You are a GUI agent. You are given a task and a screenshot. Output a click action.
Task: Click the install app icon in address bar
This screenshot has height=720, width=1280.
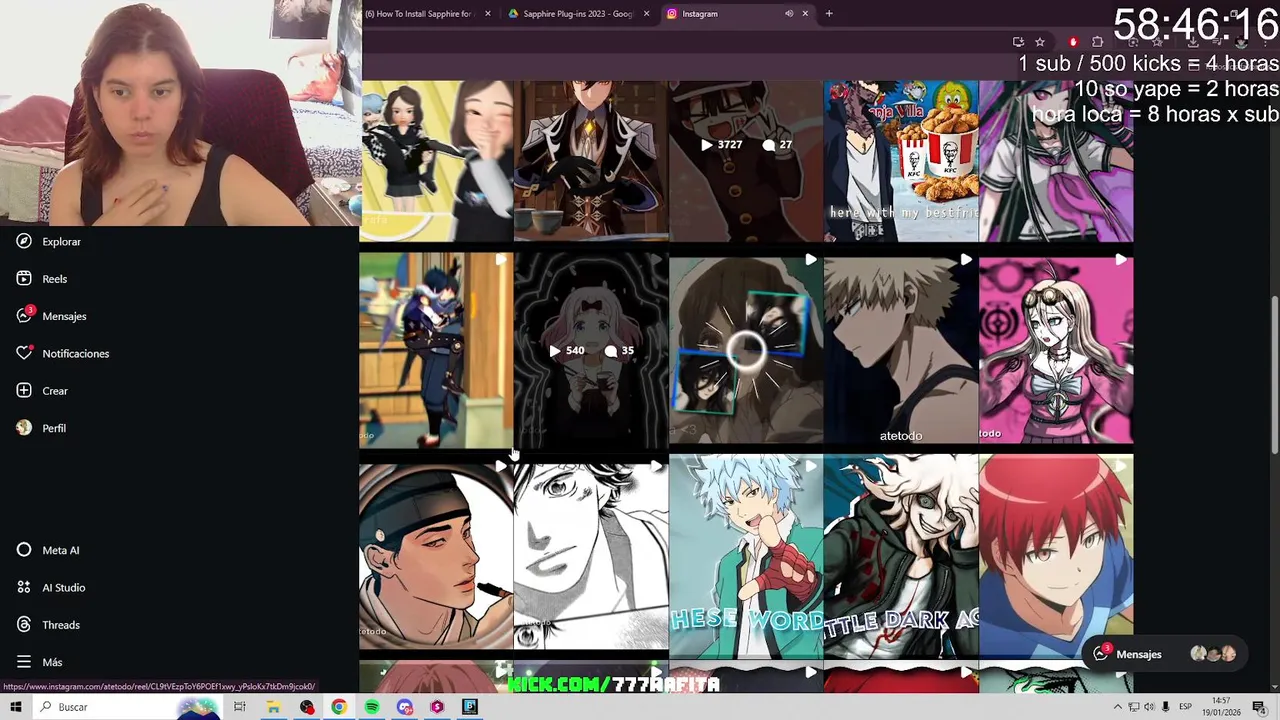[1018, 42]
